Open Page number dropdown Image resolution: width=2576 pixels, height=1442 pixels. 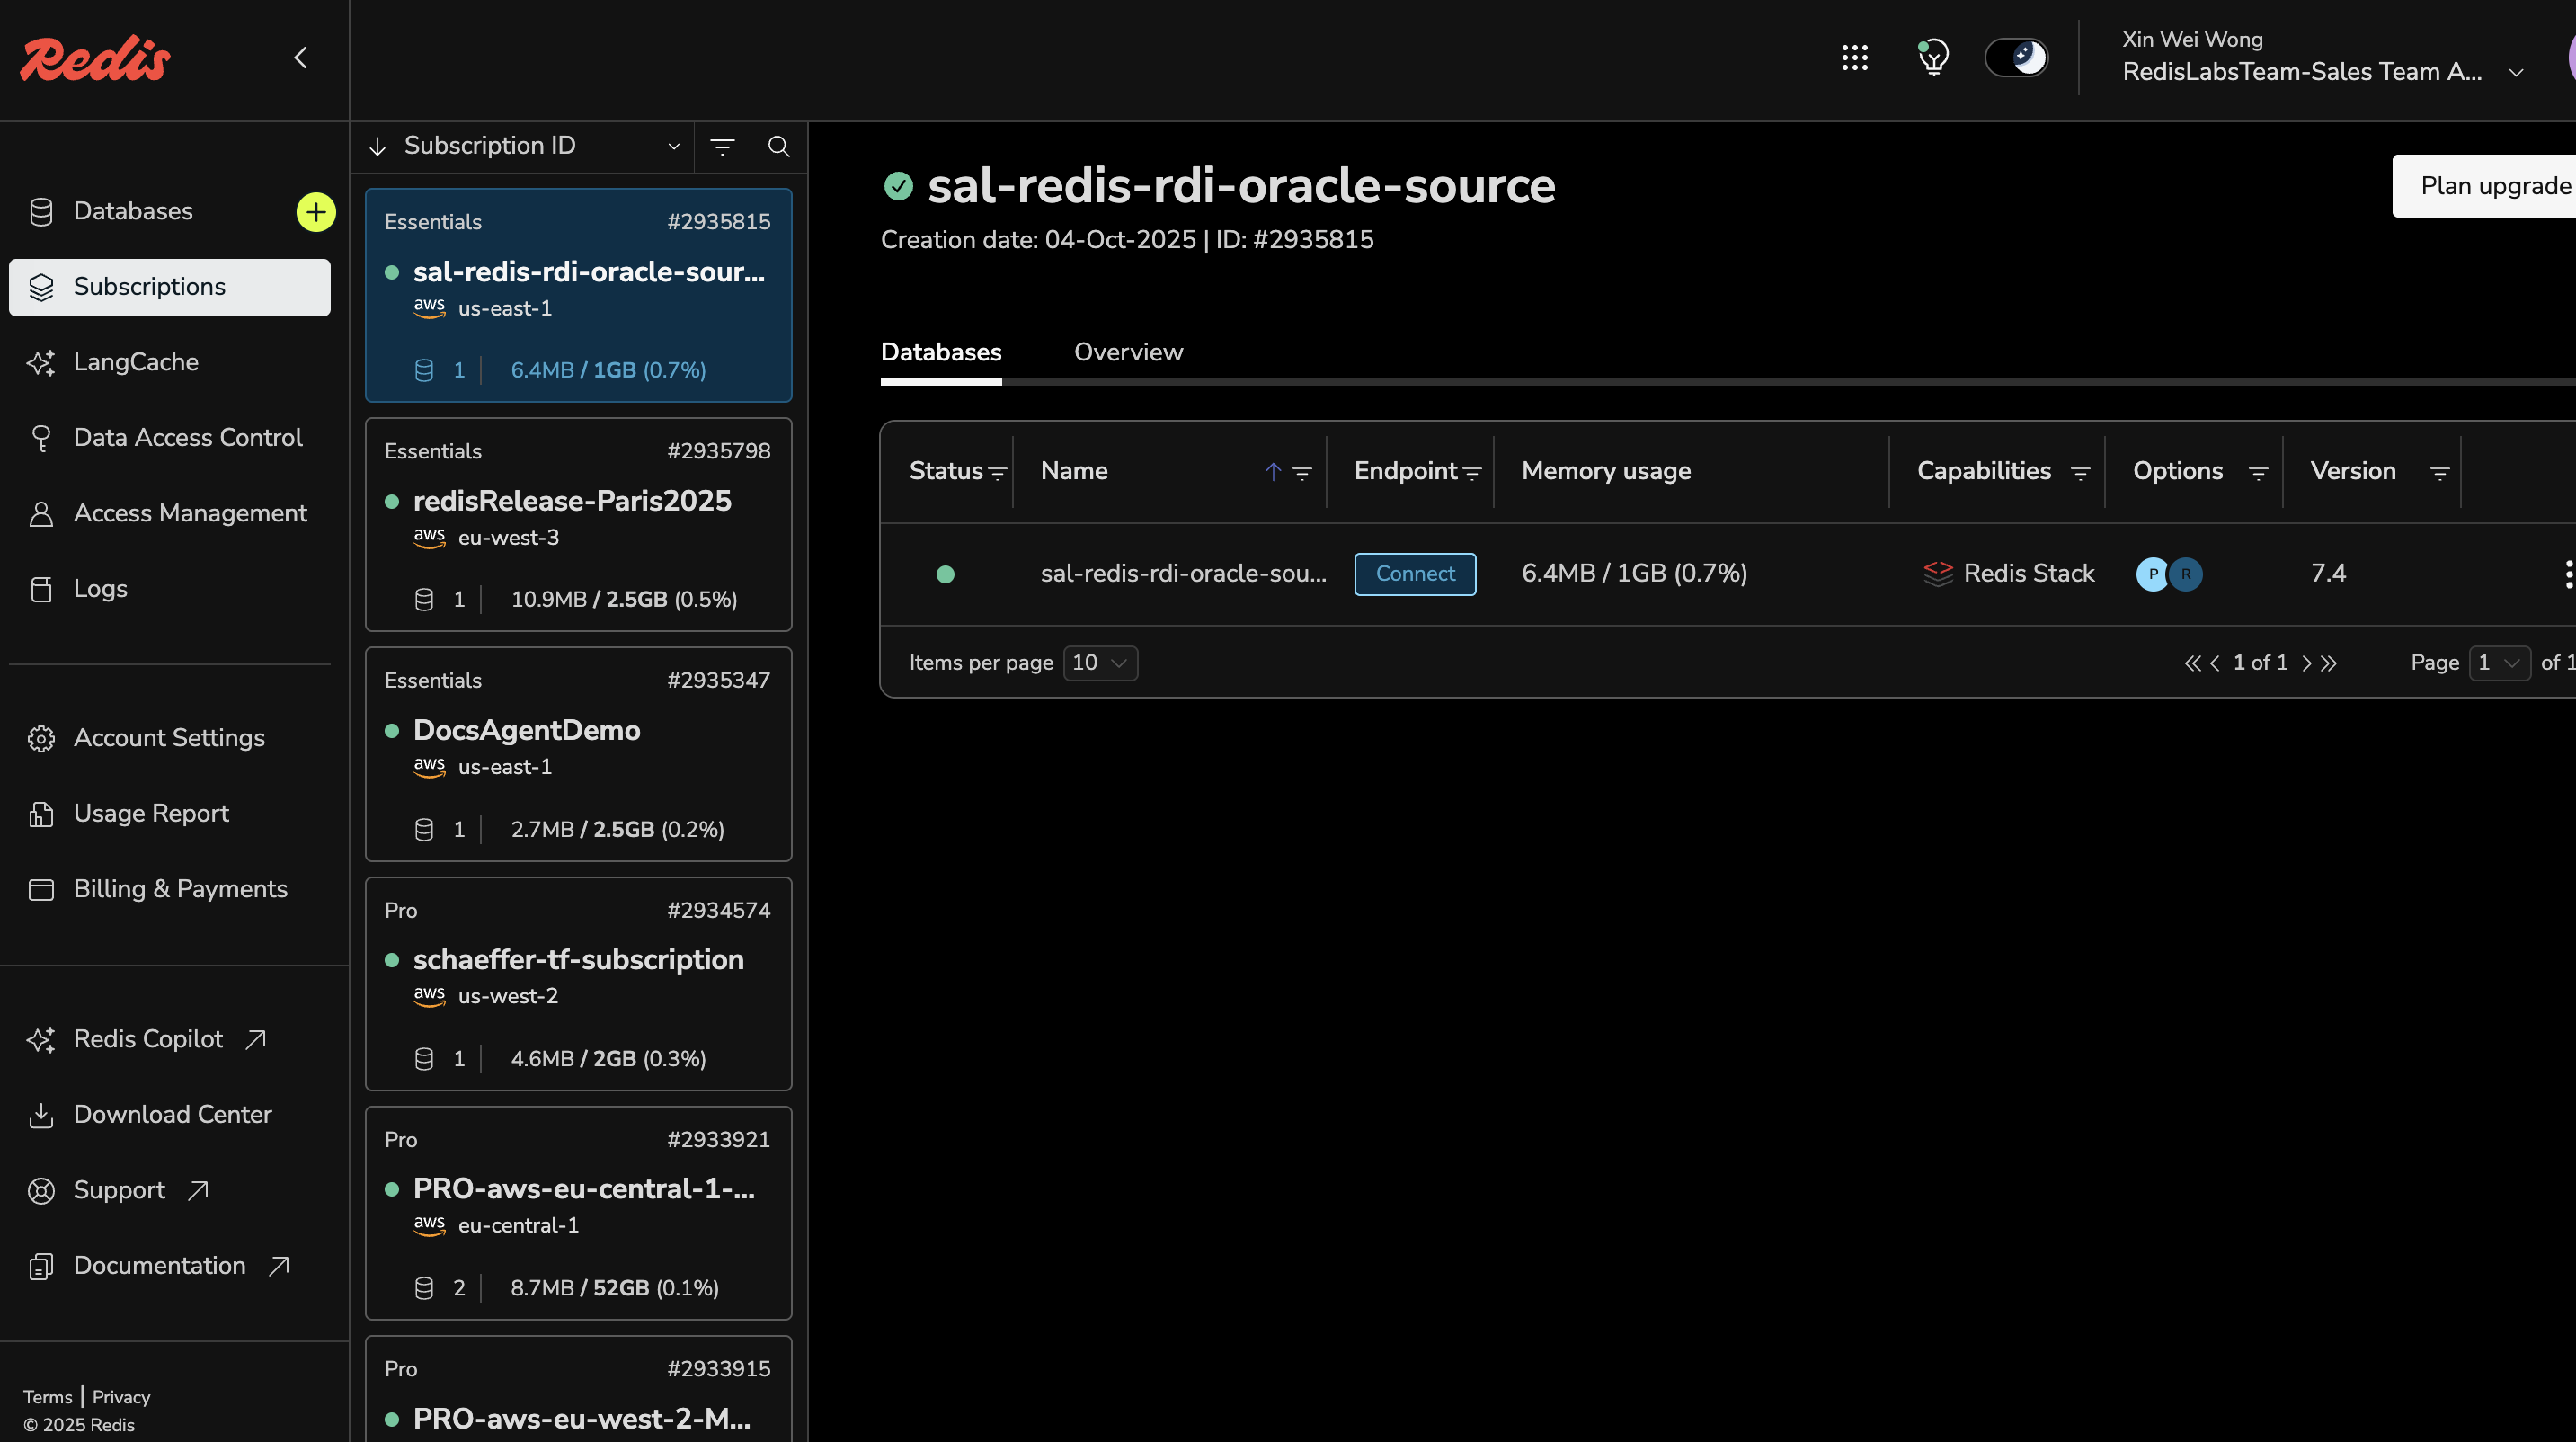click(x=2500, y=663)
